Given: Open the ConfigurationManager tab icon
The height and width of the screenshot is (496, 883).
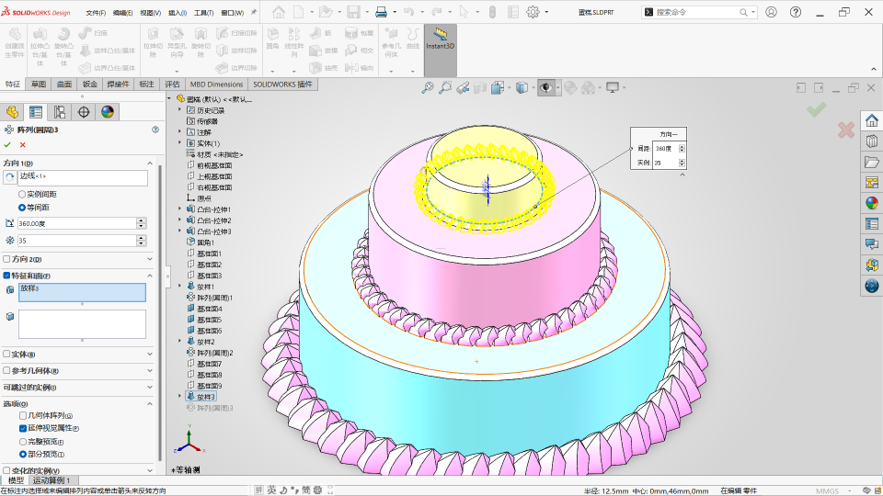Looking at the screenshot, I should 60,112.
